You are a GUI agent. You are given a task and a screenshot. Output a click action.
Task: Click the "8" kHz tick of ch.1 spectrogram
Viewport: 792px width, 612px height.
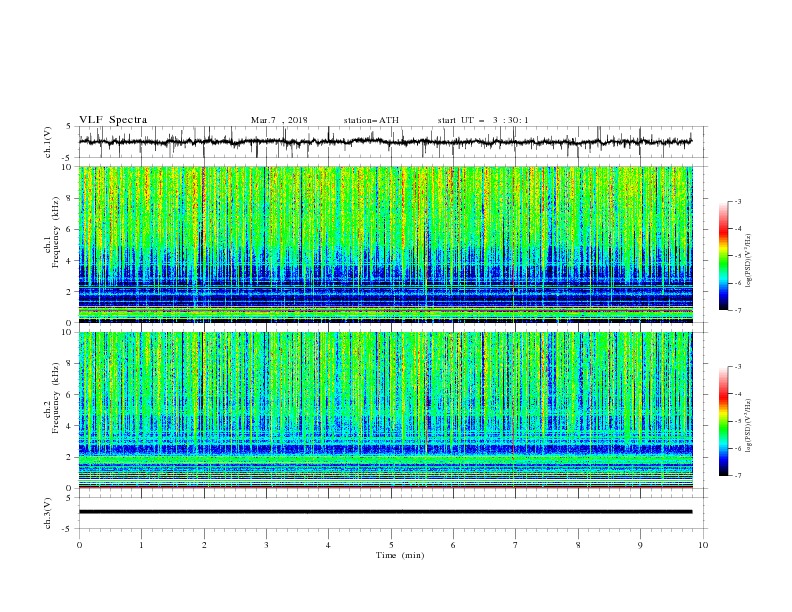pyautogui.click(x=71, y=198)
